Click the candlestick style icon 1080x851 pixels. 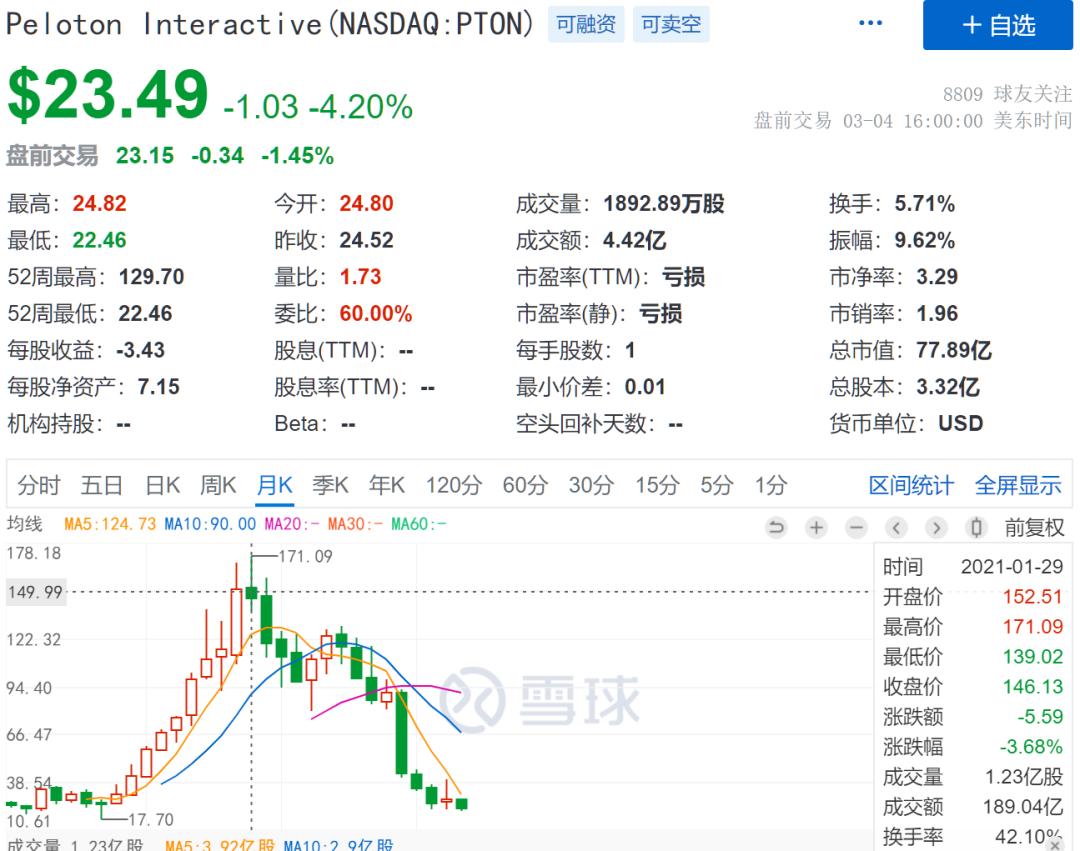[x=976, y=528]
